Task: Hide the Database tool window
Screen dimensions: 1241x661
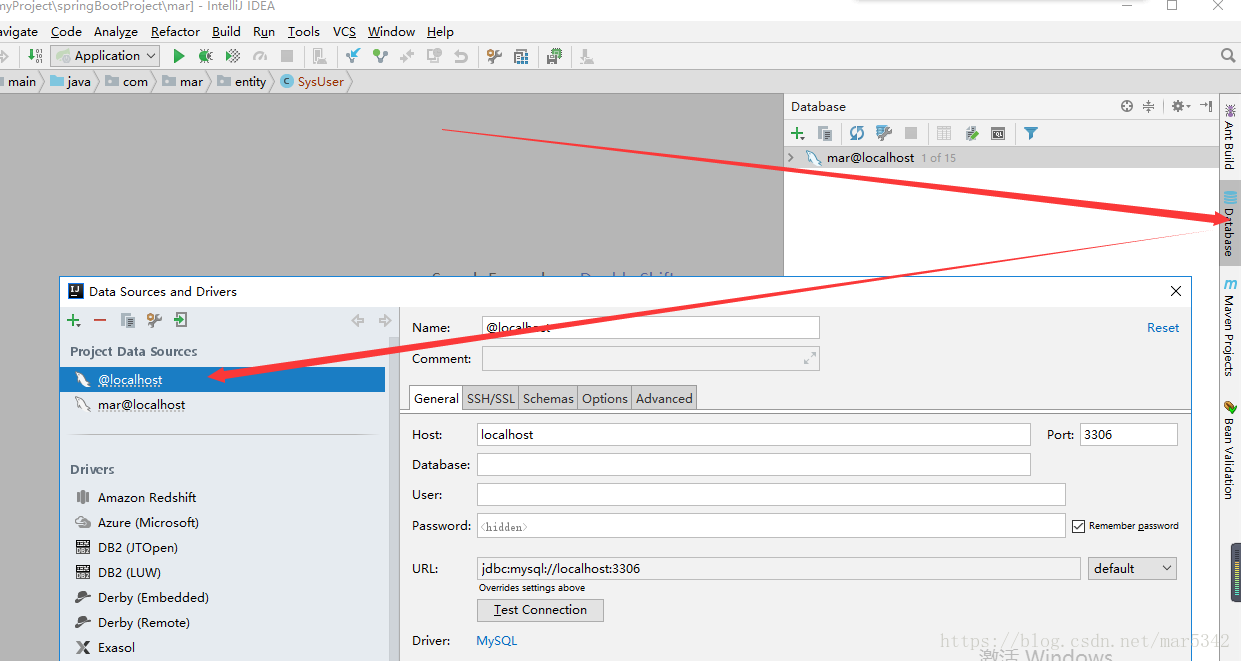Action: (1206, 106)
